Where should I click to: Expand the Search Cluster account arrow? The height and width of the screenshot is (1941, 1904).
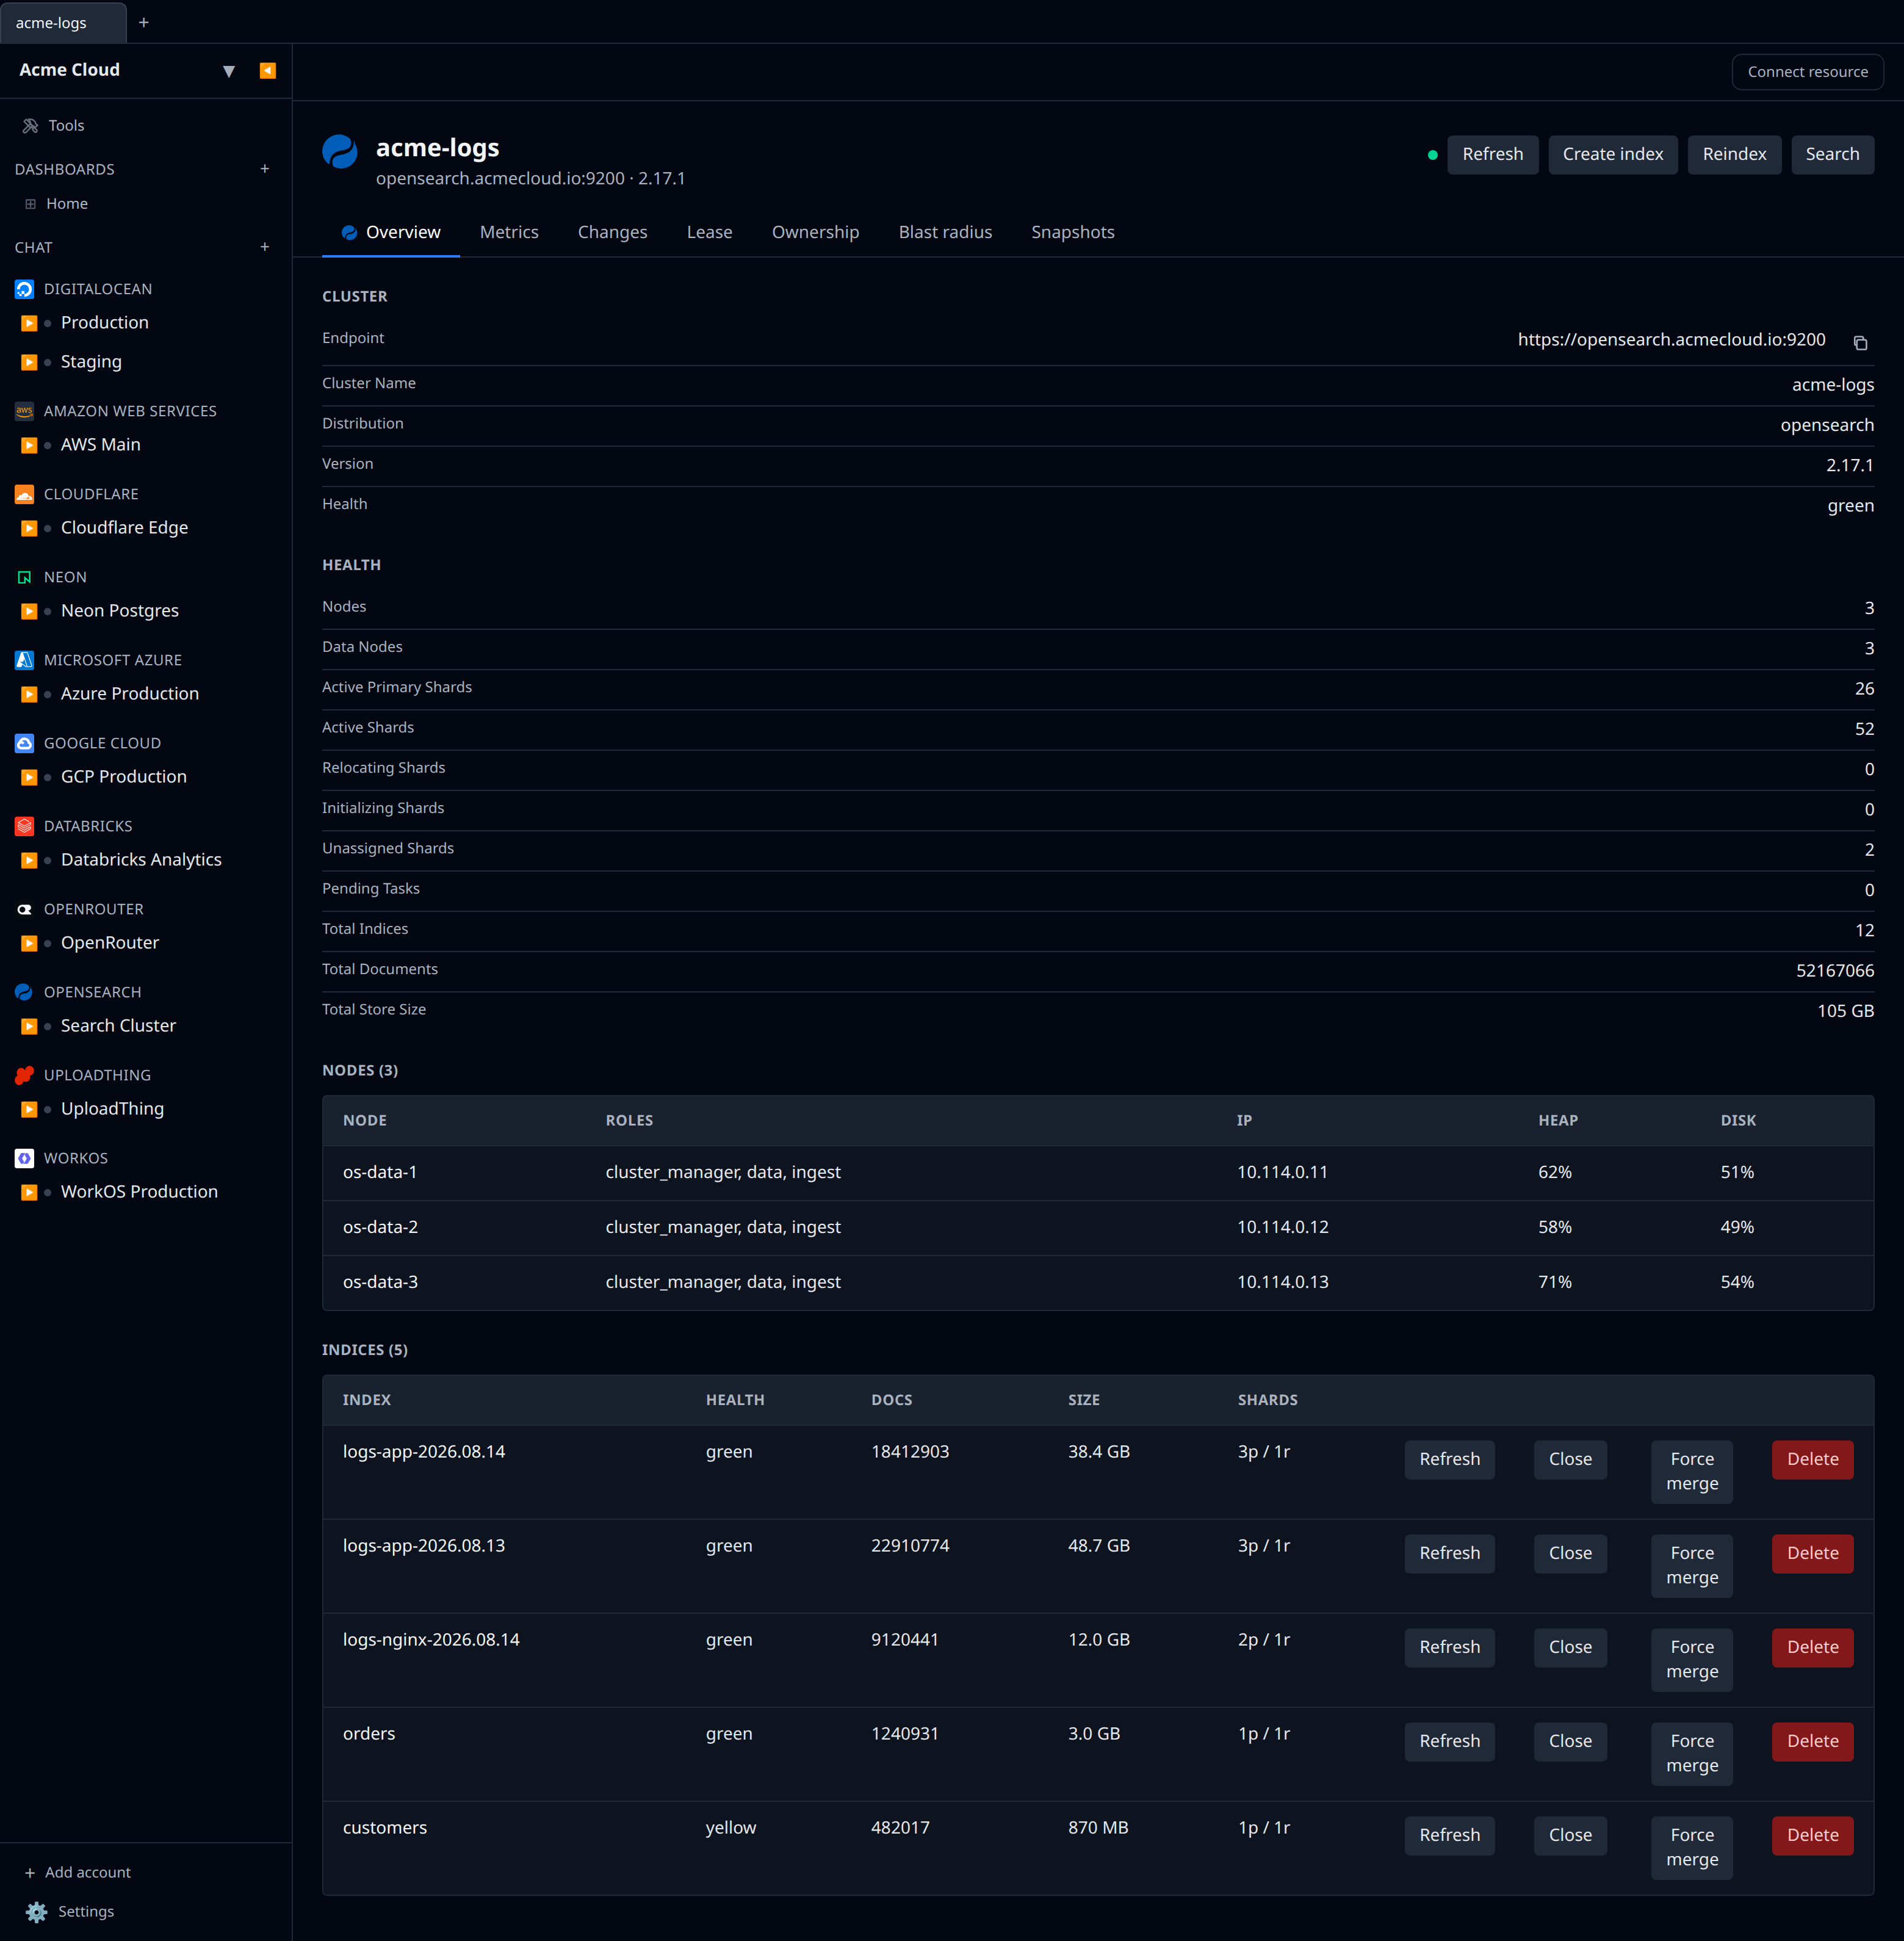(x=29, y=1026)
